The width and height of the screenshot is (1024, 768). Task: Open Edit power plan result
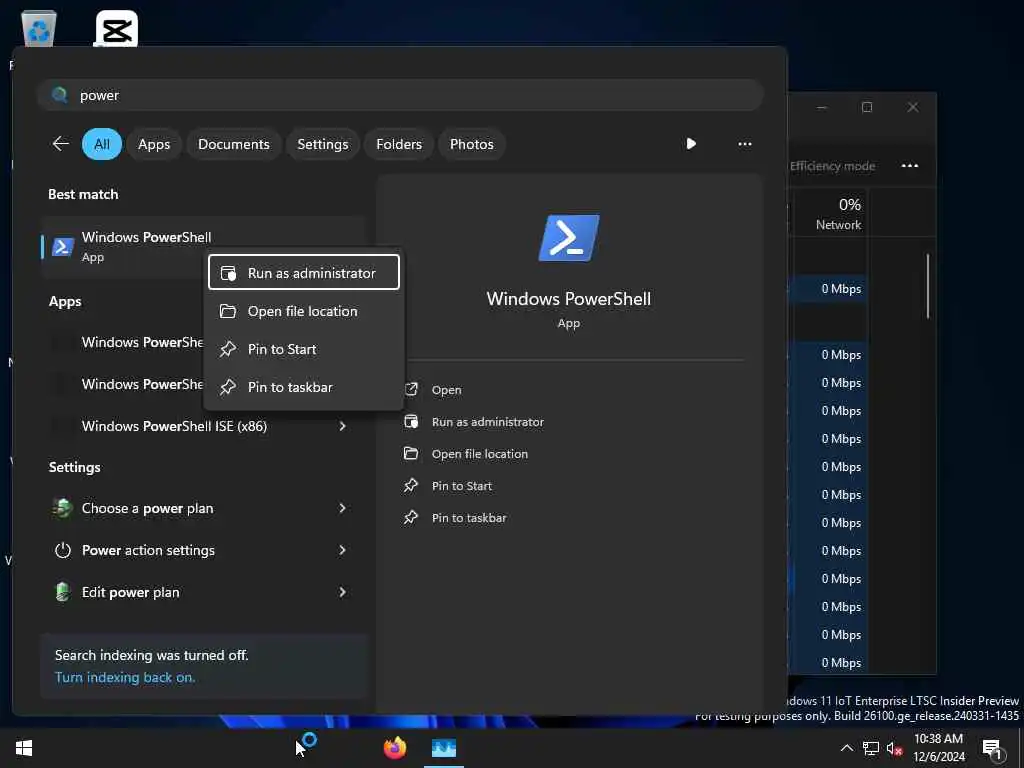[202, 592]
